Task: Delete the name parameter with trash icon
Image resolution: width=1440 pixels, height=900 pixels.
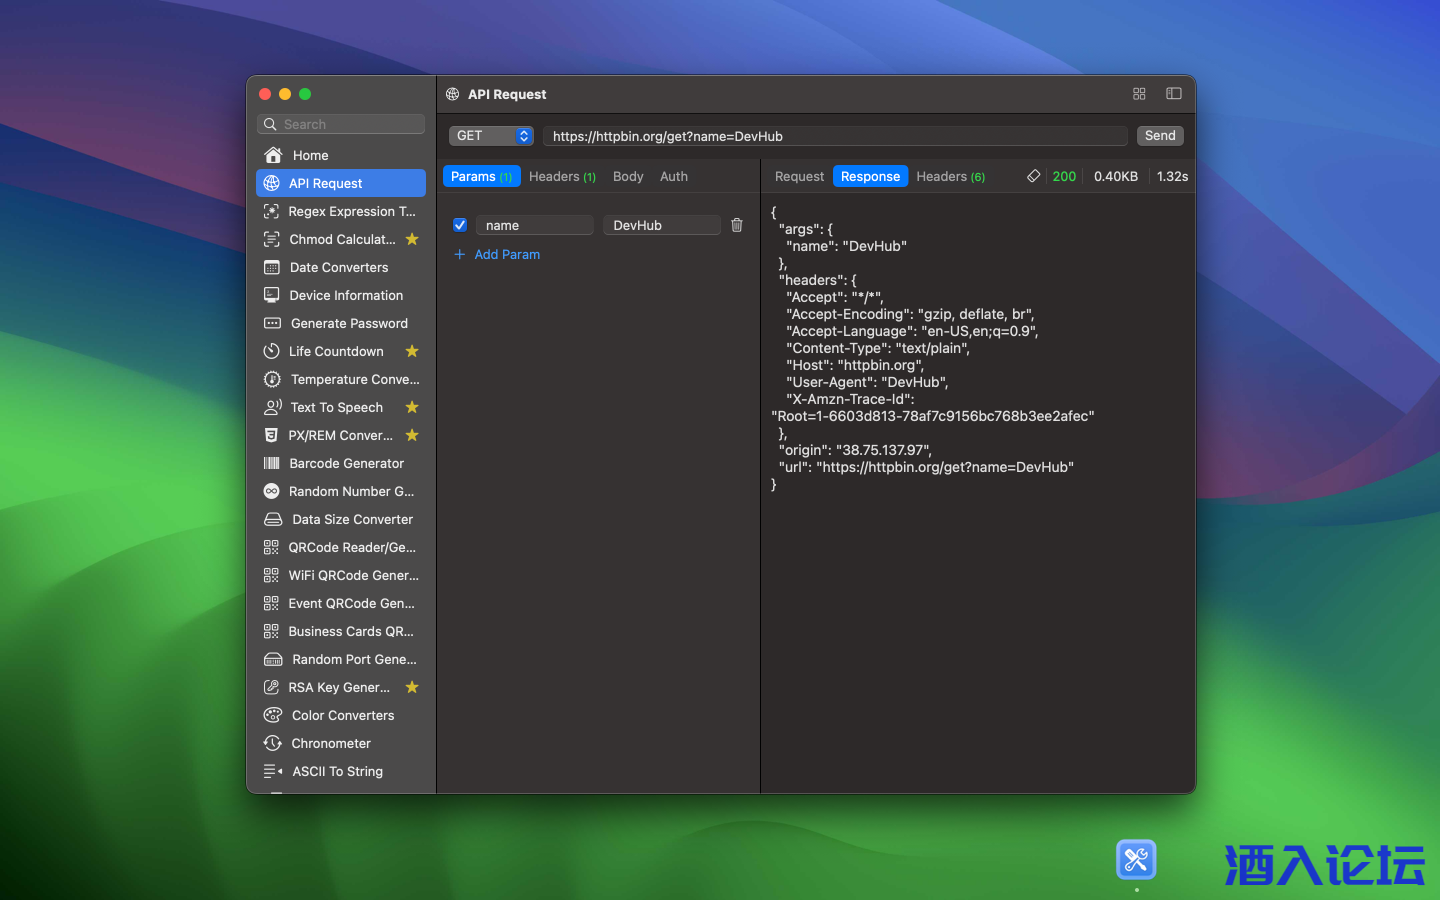Action: (737, 225)
